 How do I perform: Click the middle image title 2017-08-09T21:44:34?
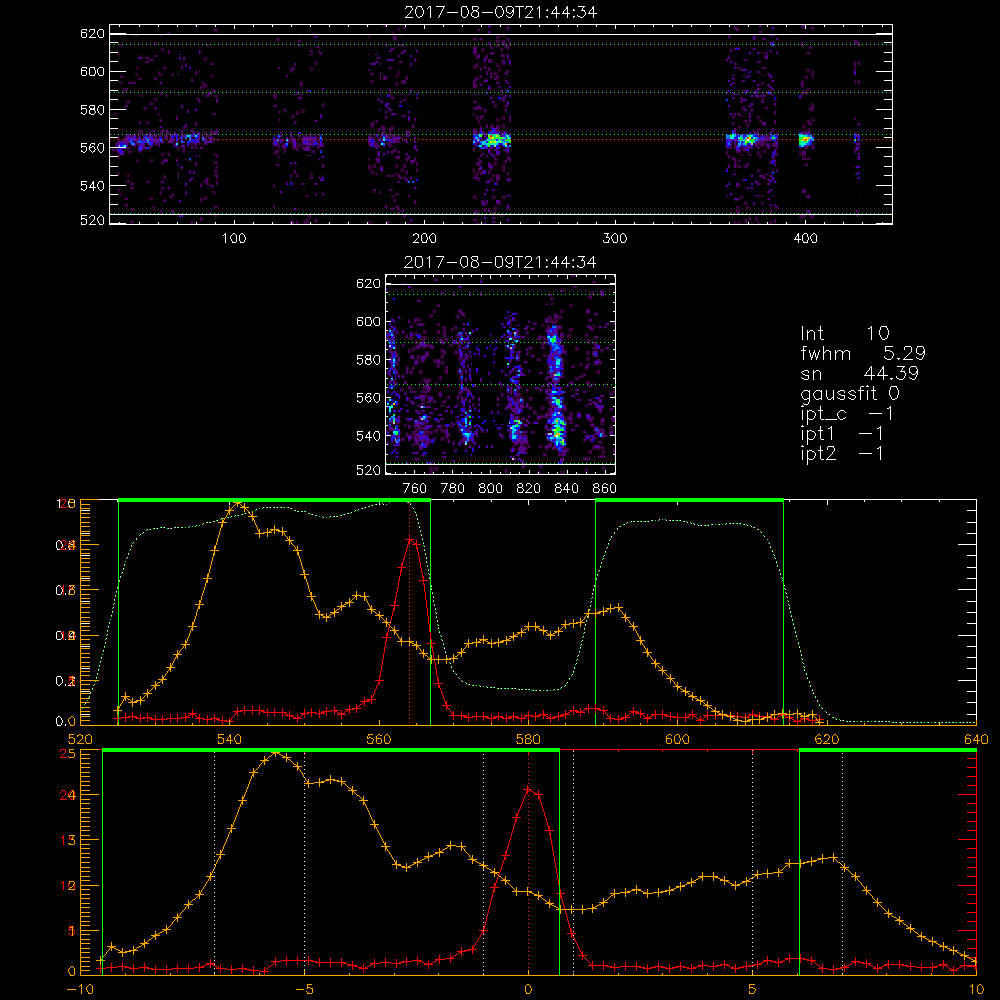click(x=500, y=262)
